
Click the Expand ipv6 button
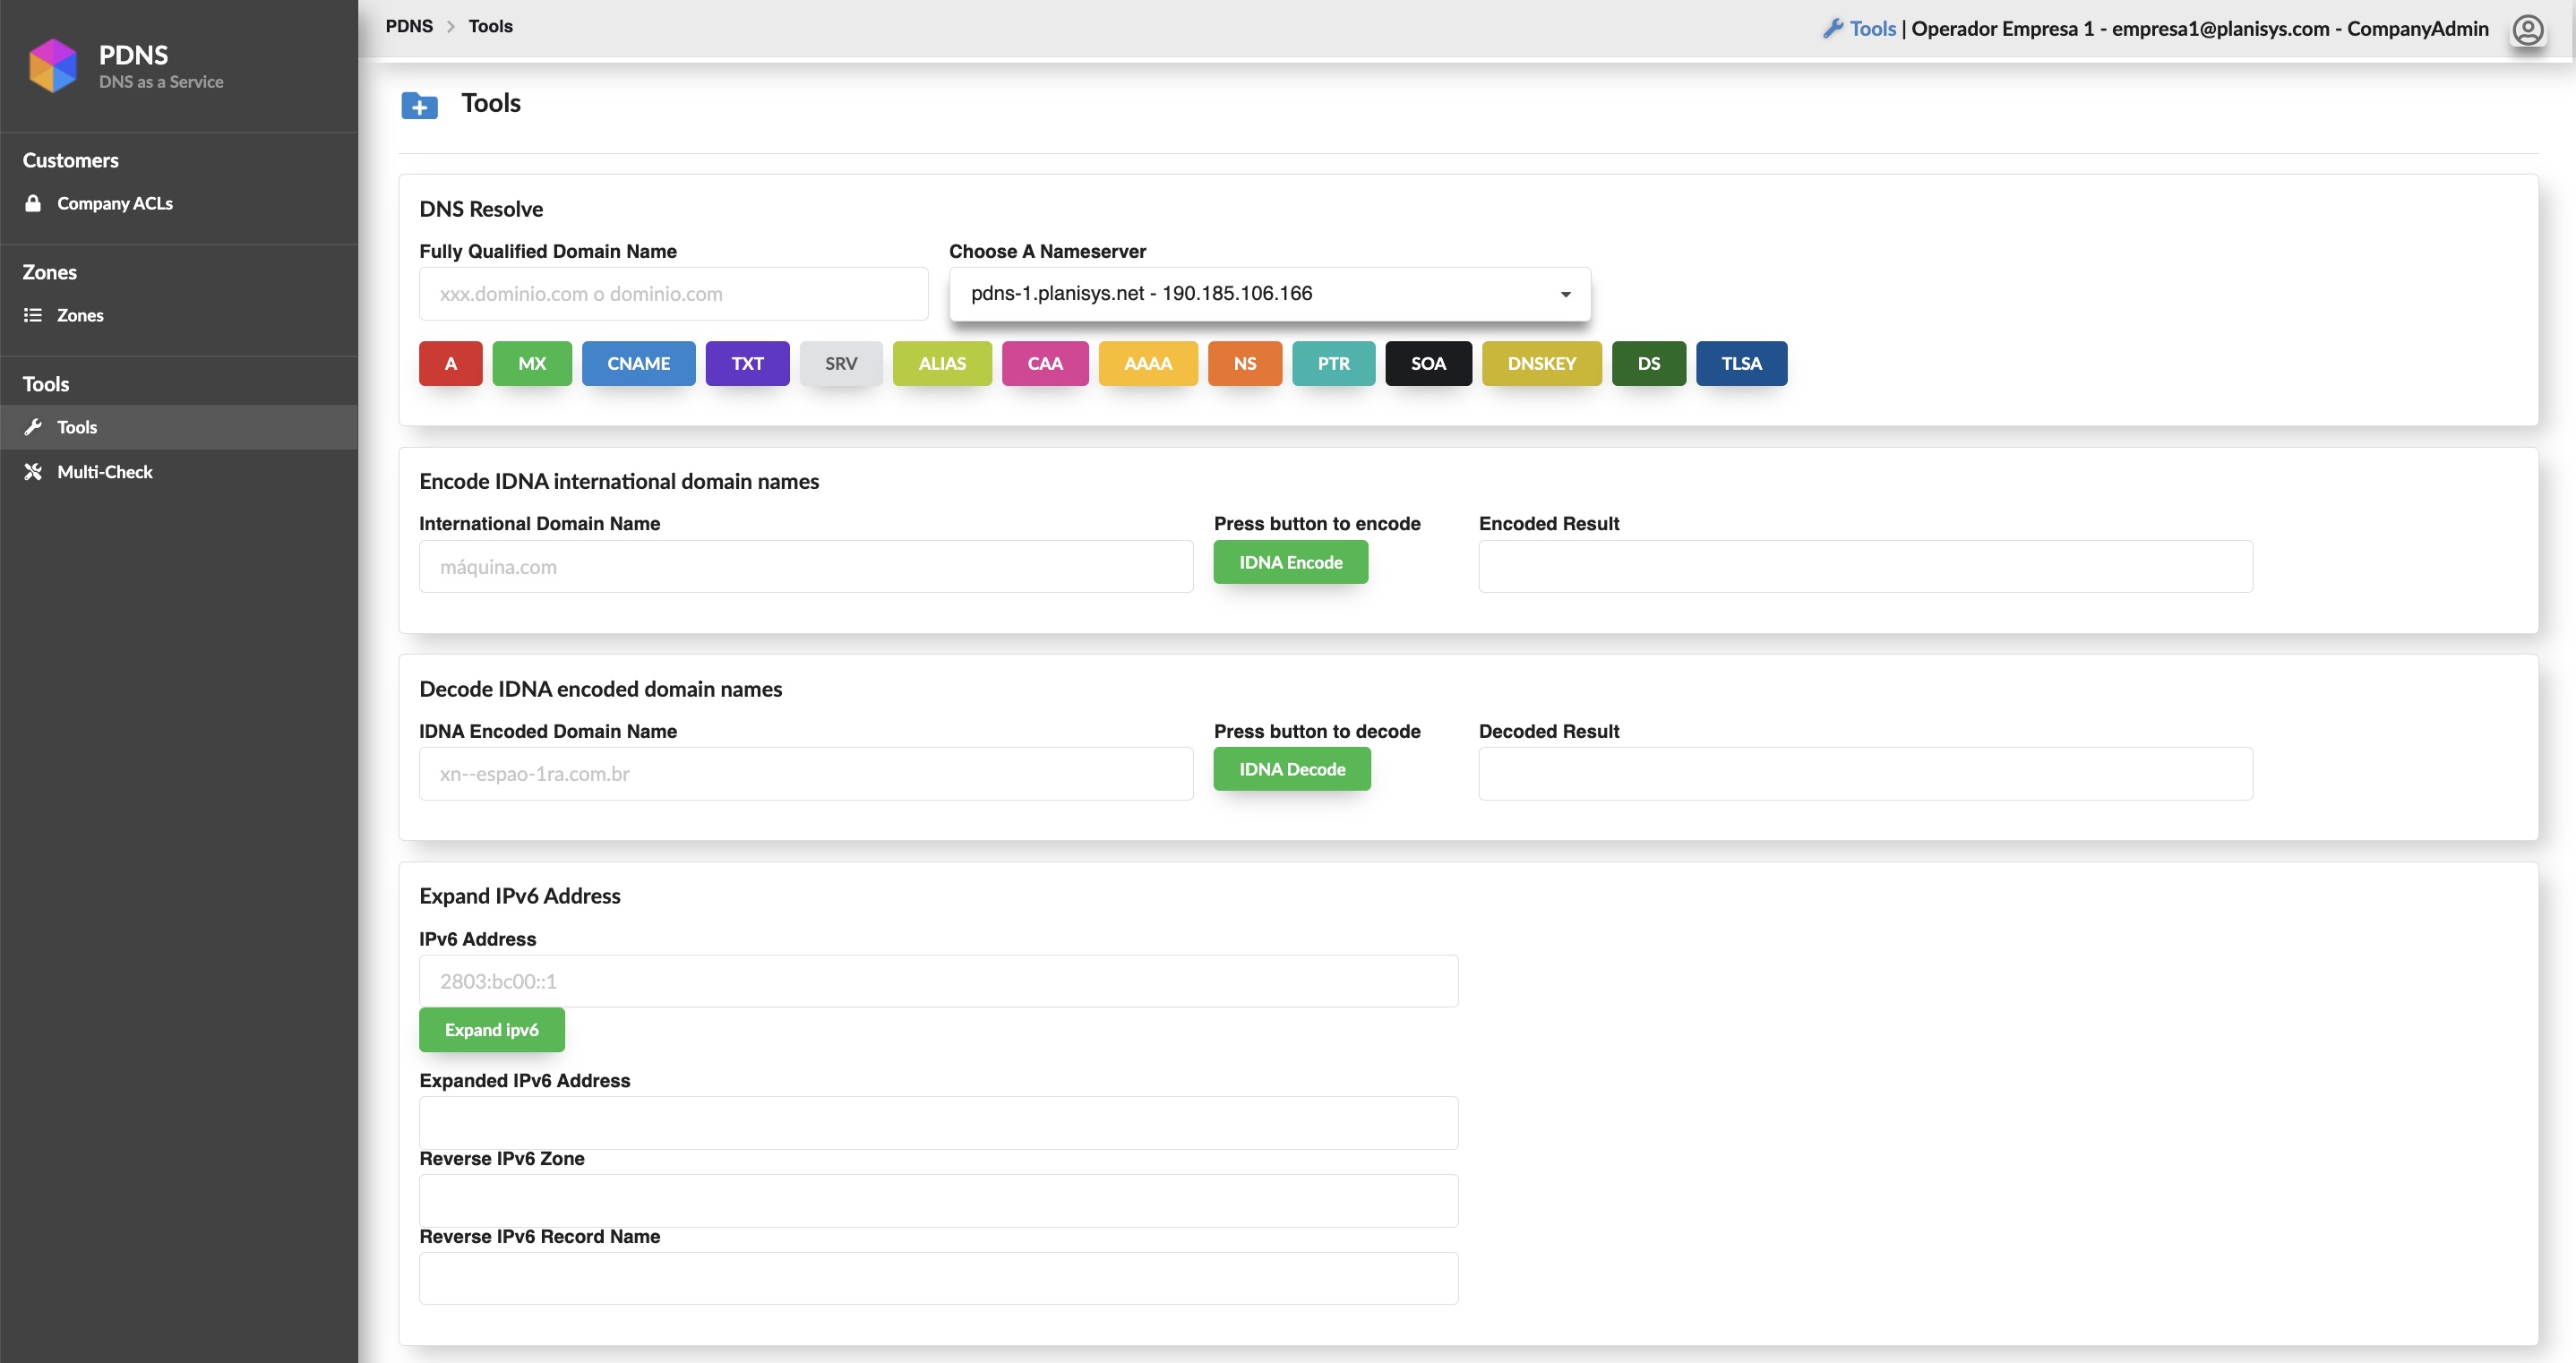[491, 1030]
